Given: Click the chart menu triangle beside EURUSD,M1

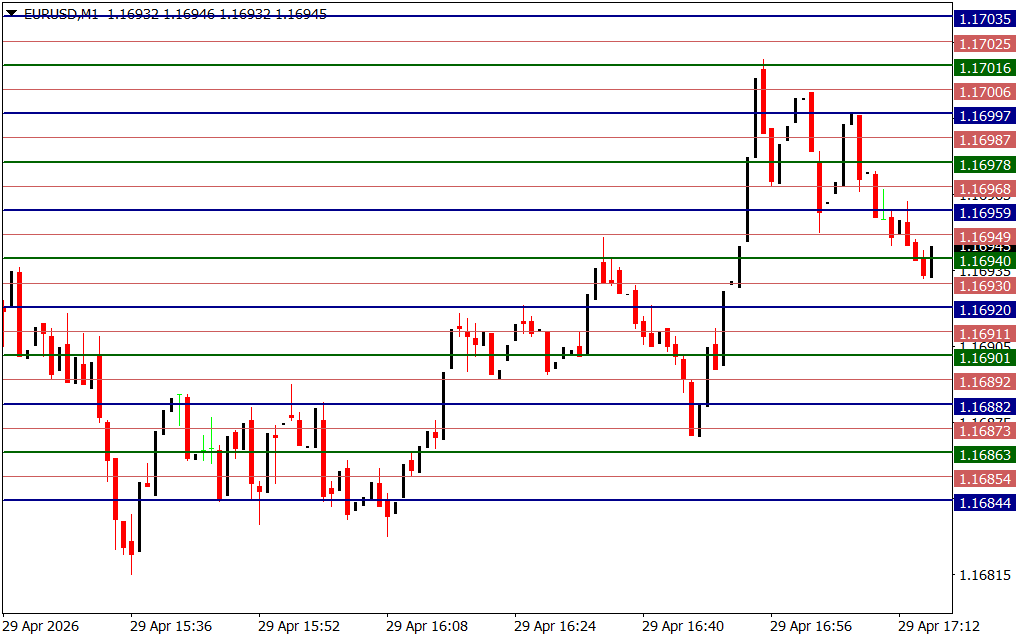Looking at the screenshot, I should tap(11, 13).
